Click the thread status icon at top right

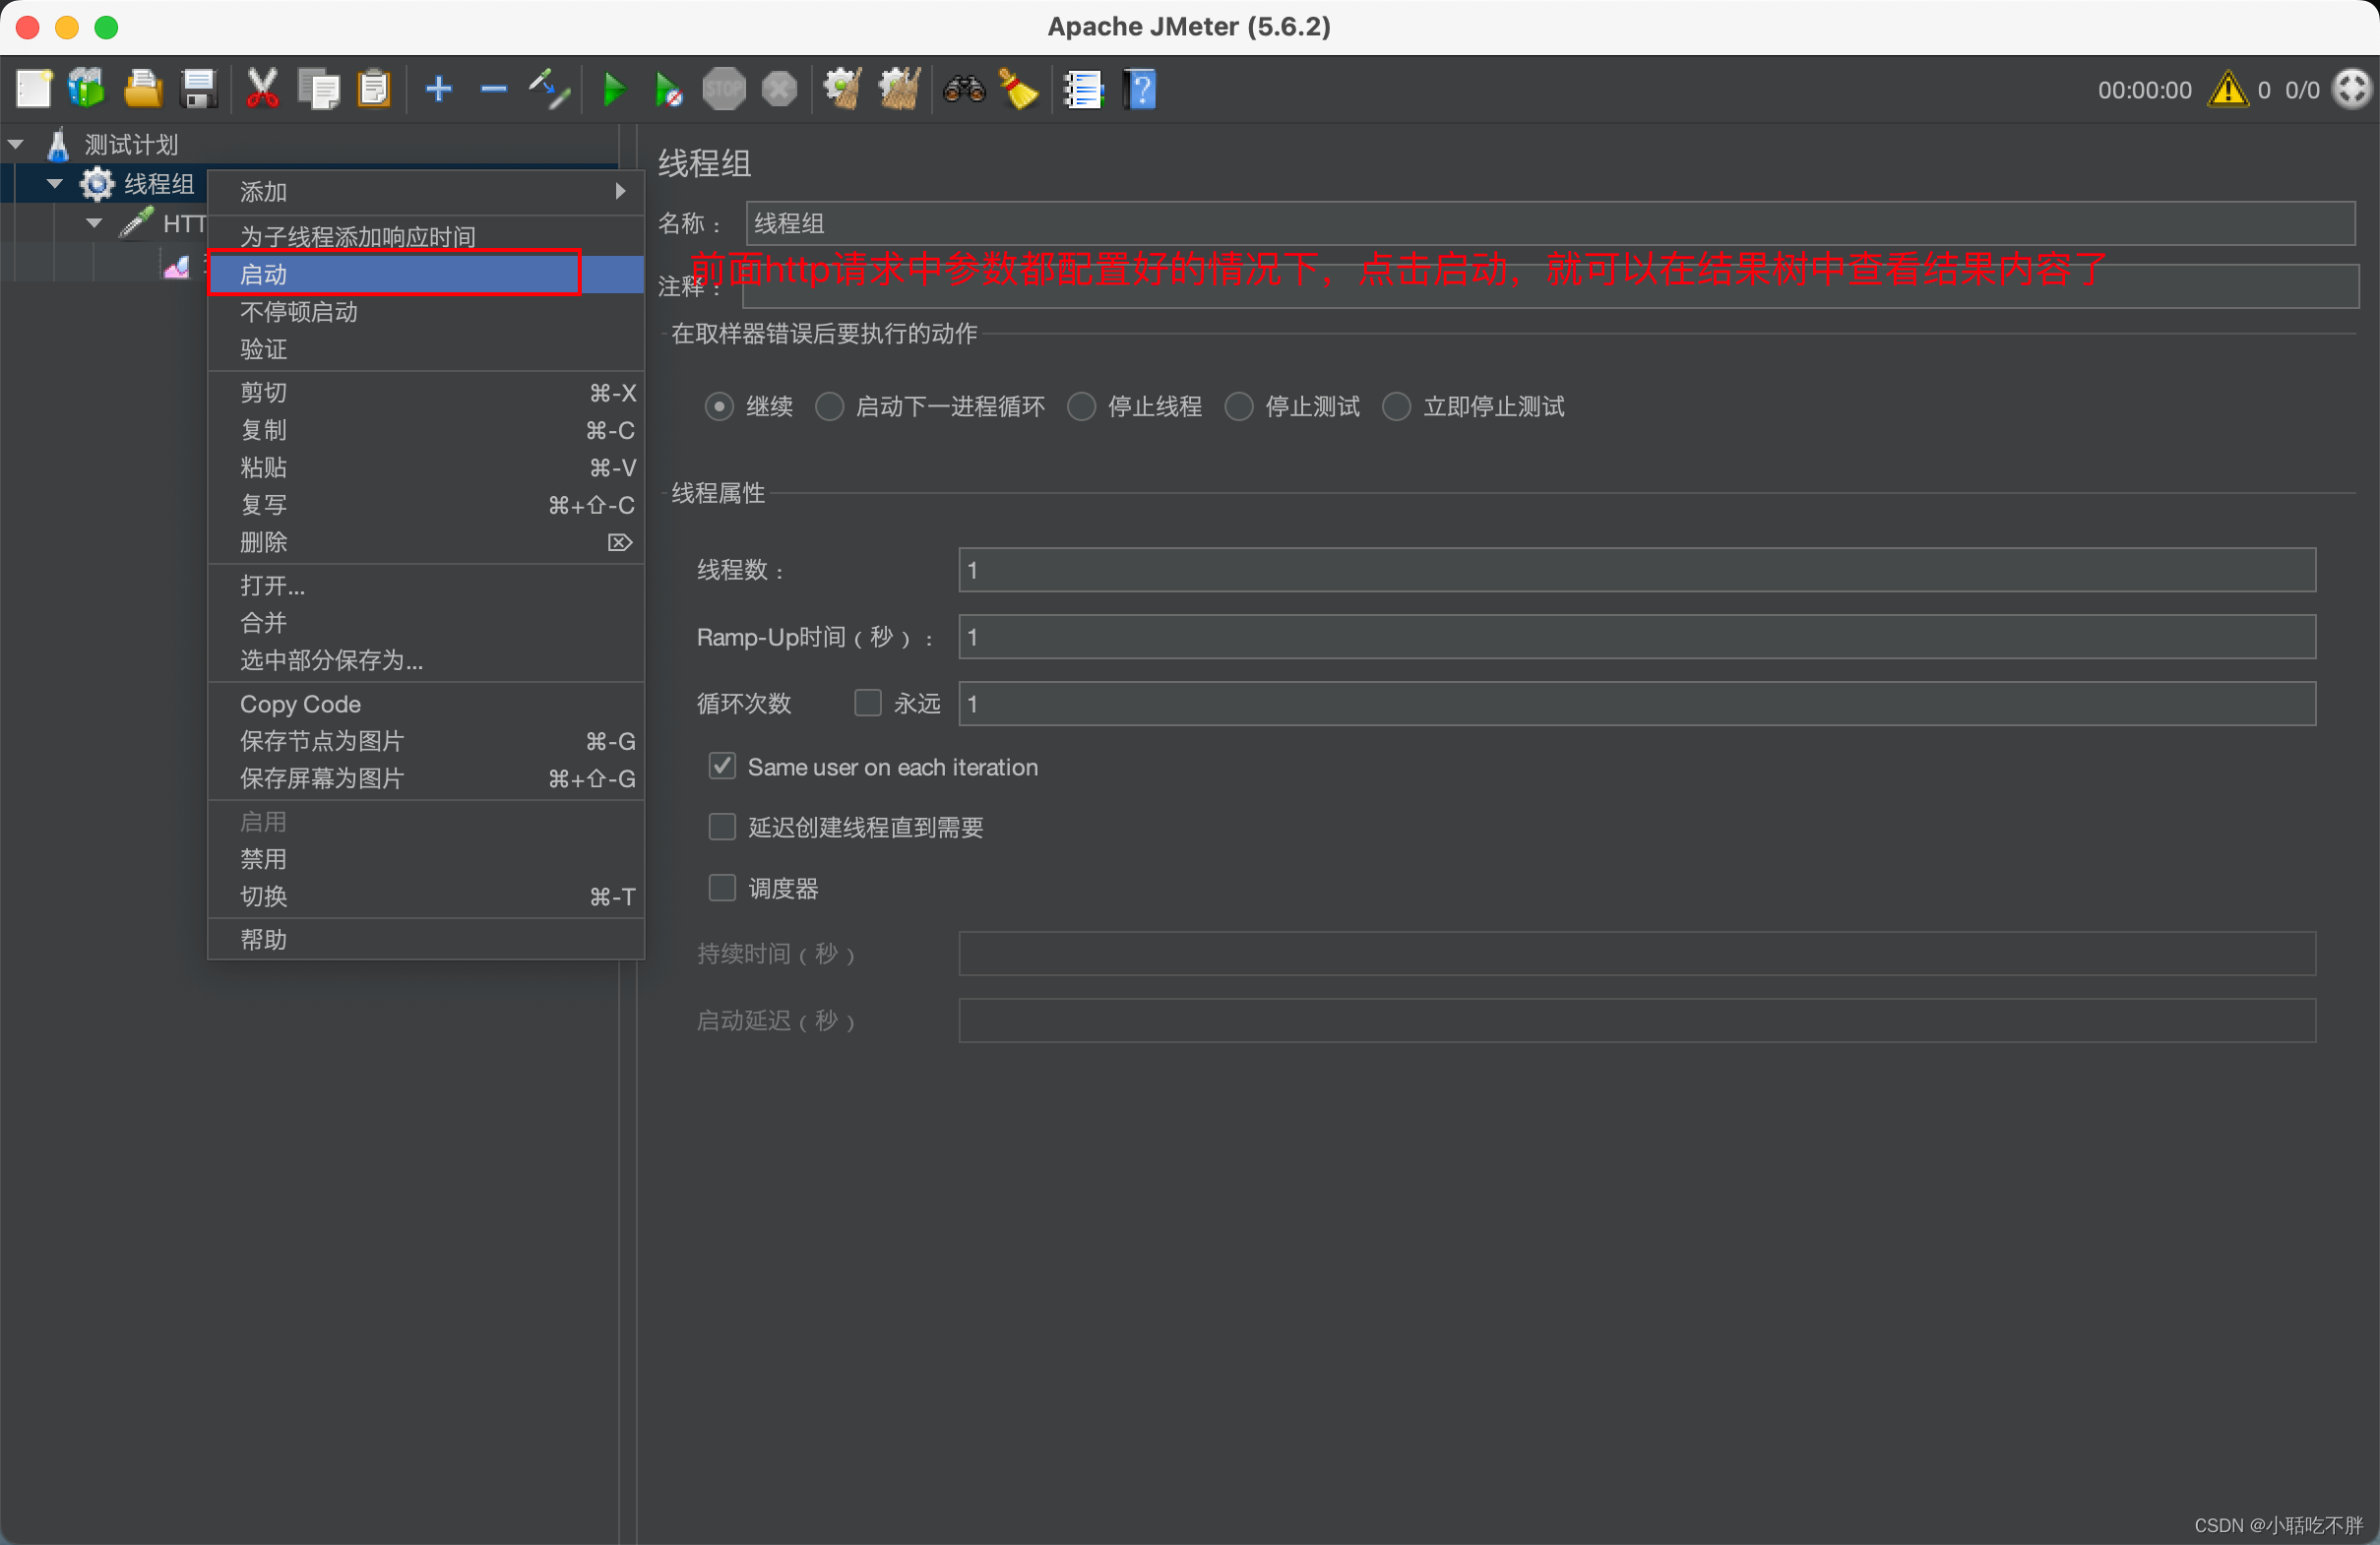point(2353,89)
